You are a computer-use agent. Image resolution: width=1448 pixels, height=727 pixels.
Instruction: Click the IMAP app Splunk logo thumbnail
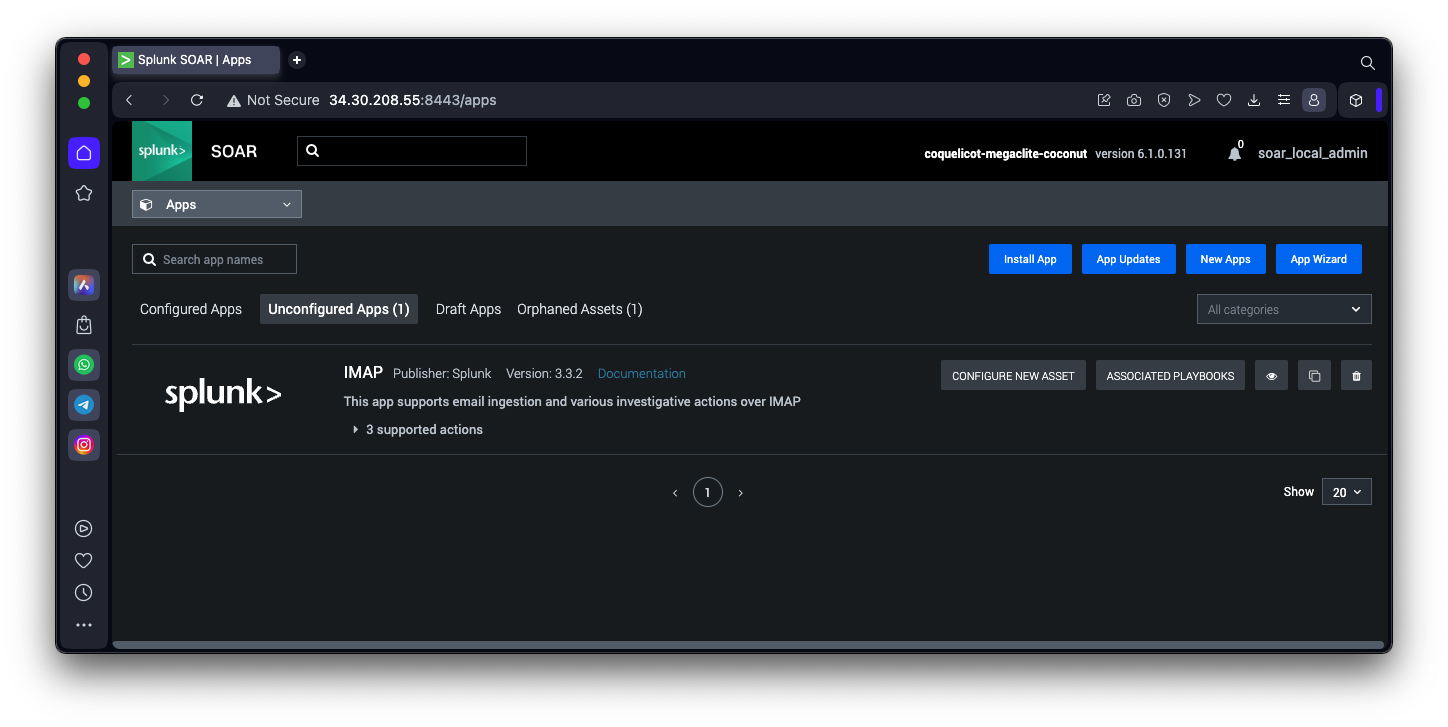coord(223,395)
